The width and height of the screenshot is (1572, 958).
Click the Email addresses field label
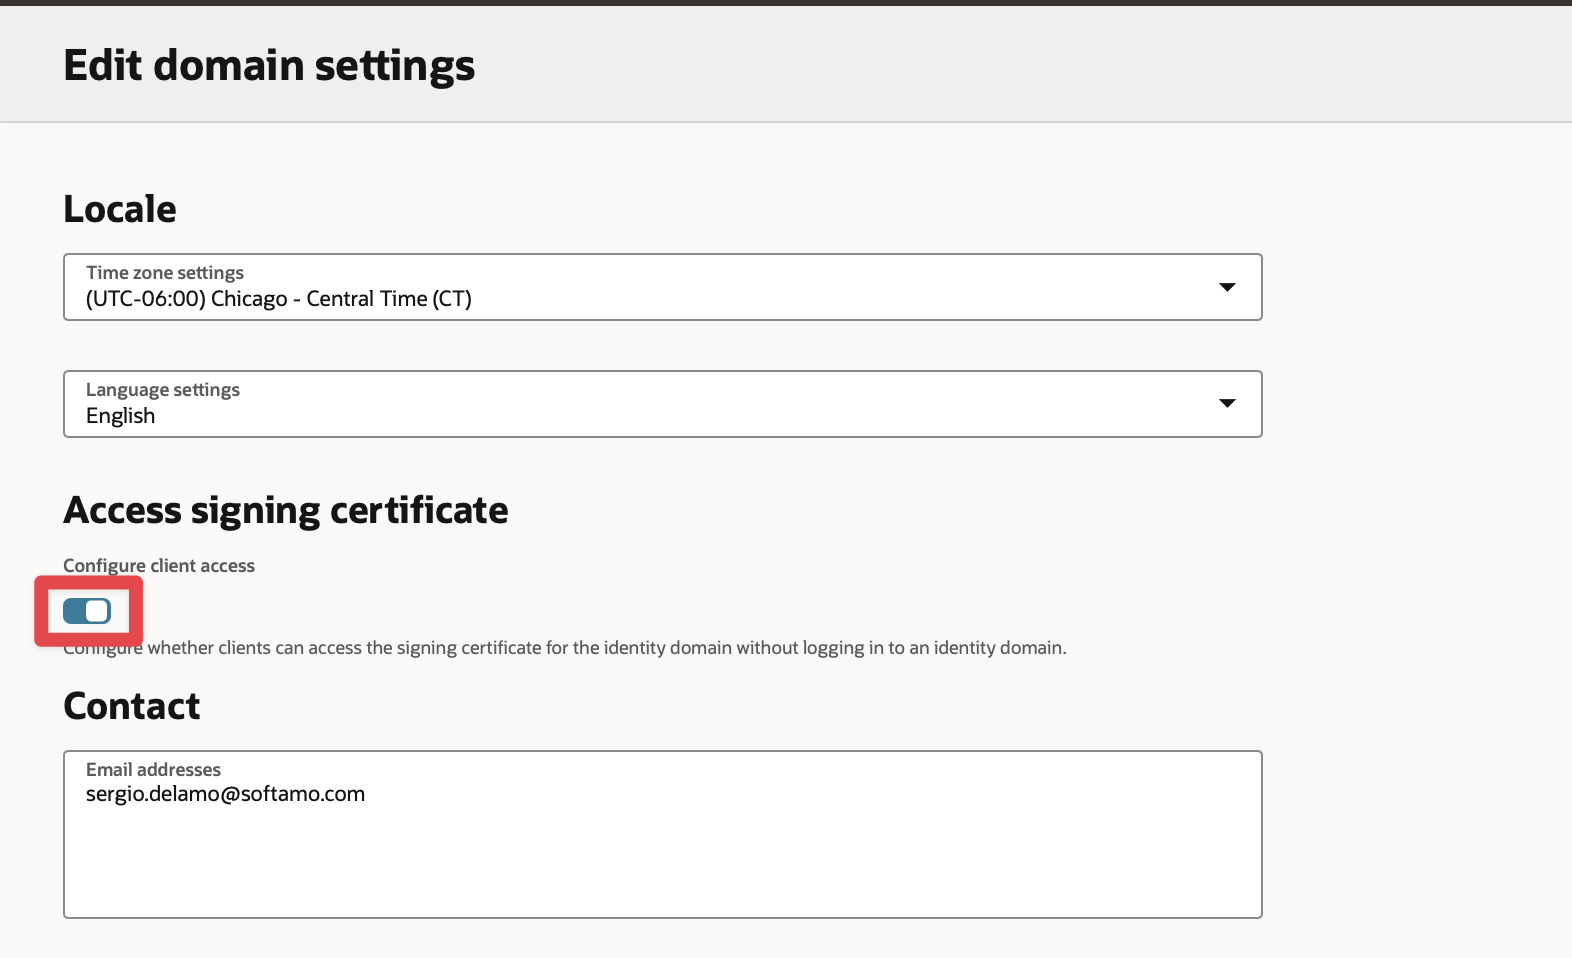coord(153,769)
